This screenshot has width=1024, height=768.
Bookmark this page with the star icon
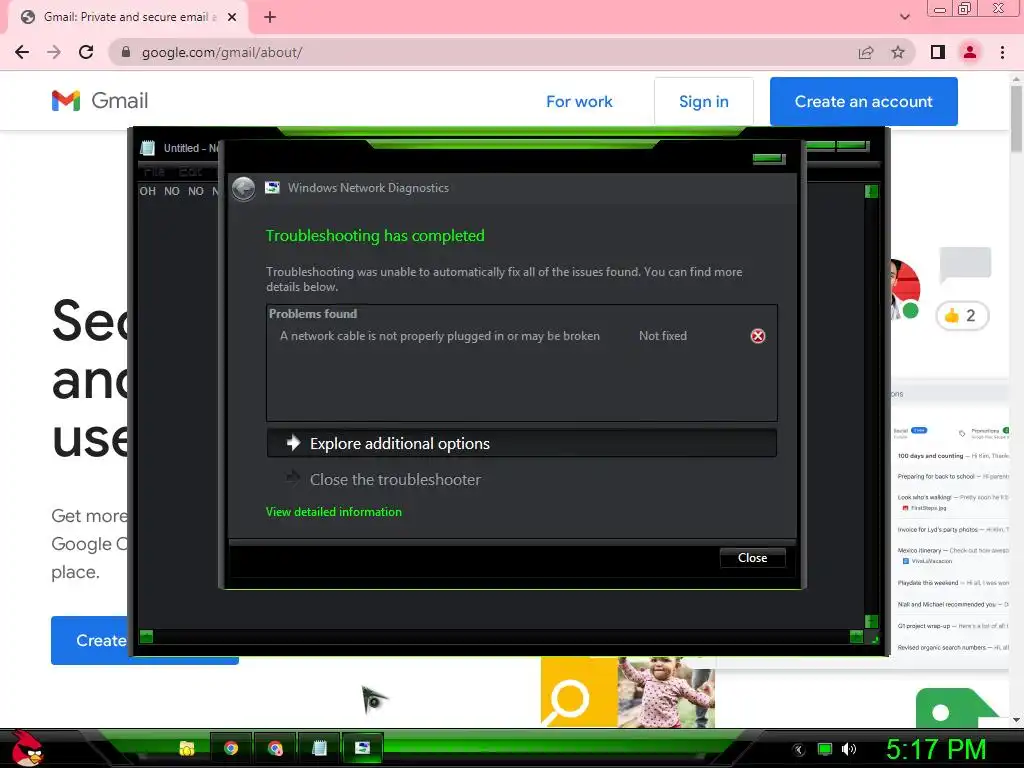(898, 52)
